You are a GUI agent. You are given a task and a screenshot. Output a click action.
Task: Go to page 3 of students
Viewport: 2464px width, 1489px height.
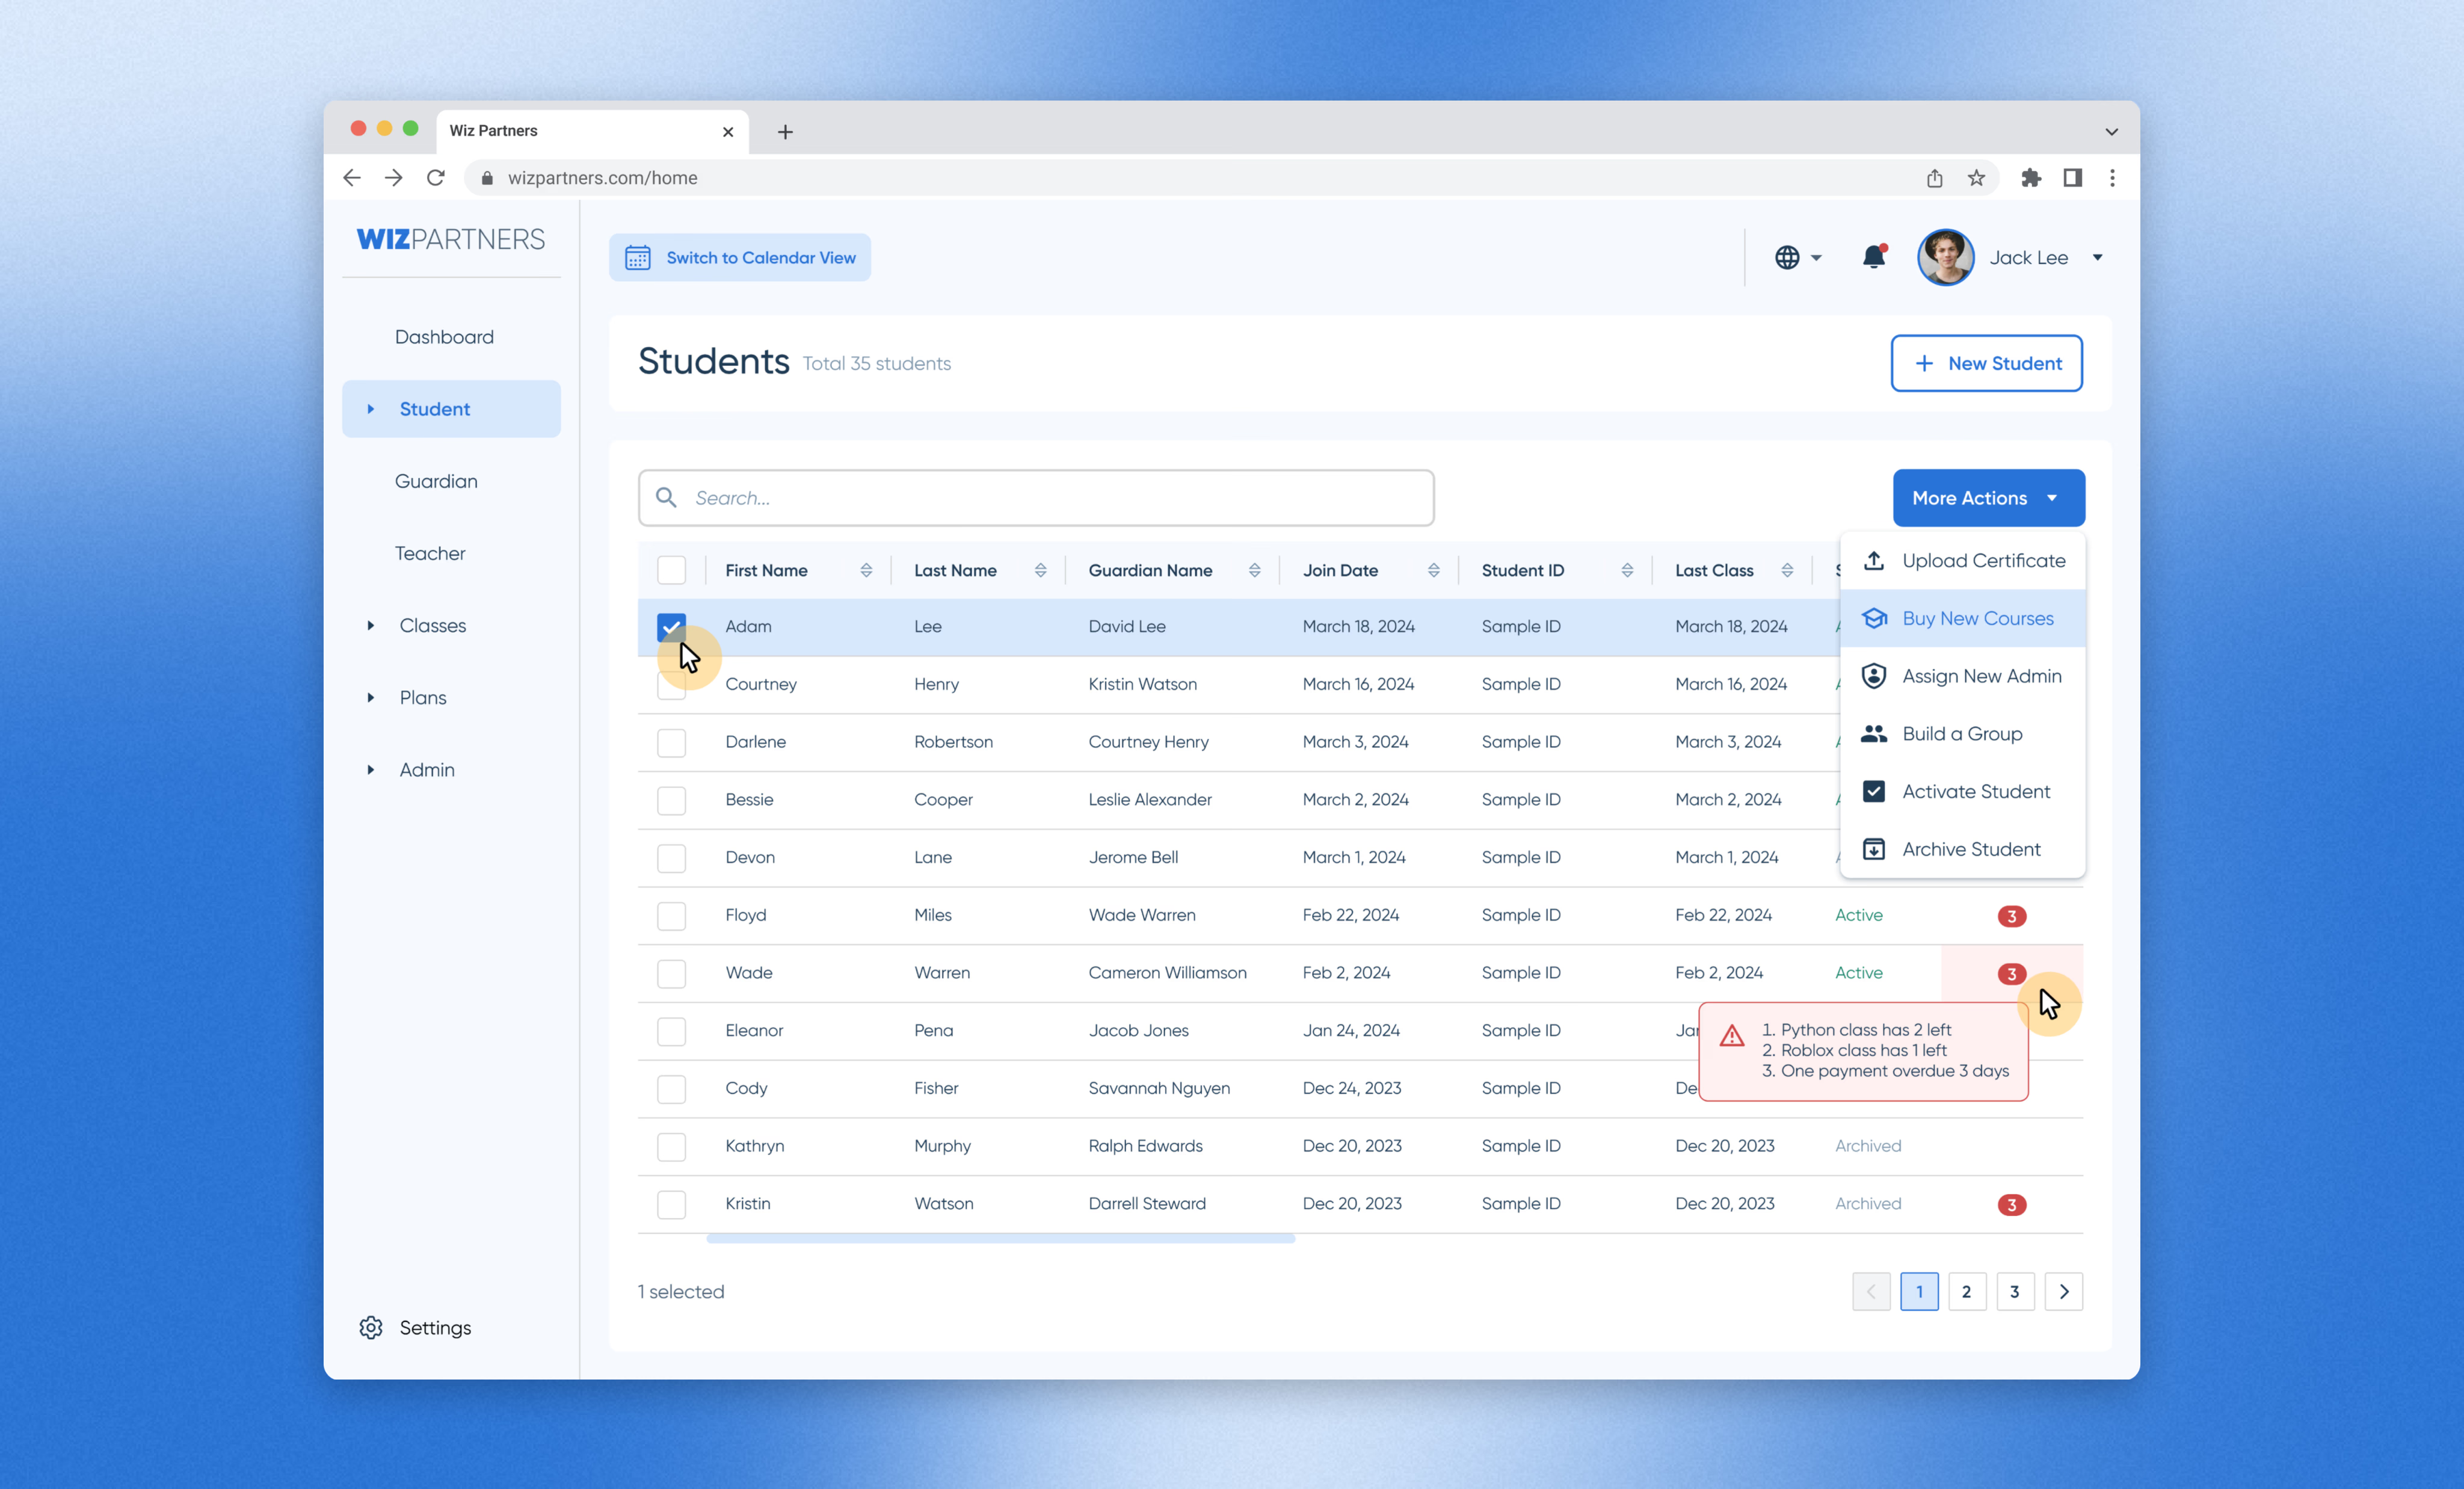click(x=2014, y=1291)
